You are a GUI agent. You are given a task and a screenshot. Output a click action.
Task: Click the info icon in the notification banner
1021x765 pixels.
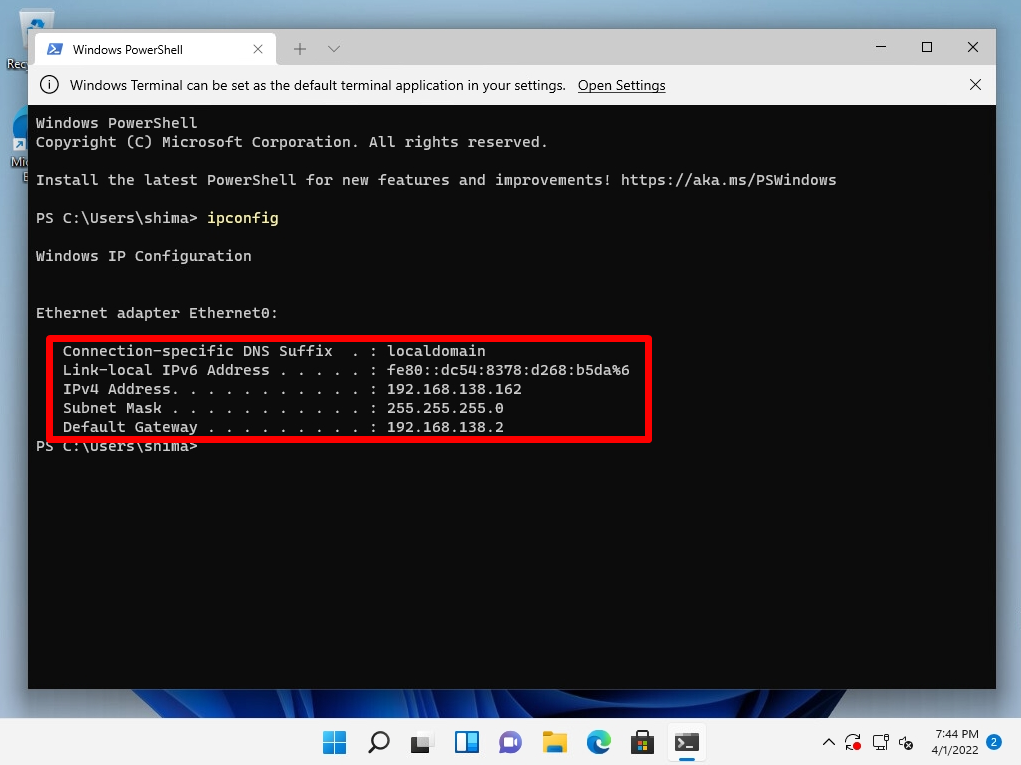click(x=49, y=85)
